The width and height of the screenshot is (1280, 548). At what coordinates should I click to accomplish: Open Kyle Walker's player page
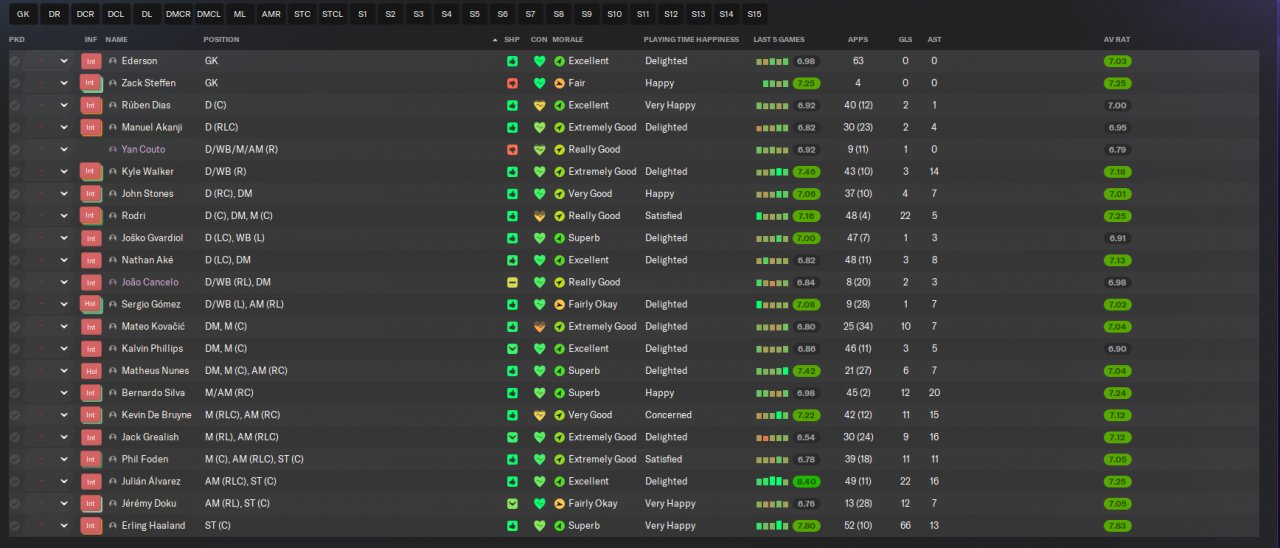pos(147,172)
